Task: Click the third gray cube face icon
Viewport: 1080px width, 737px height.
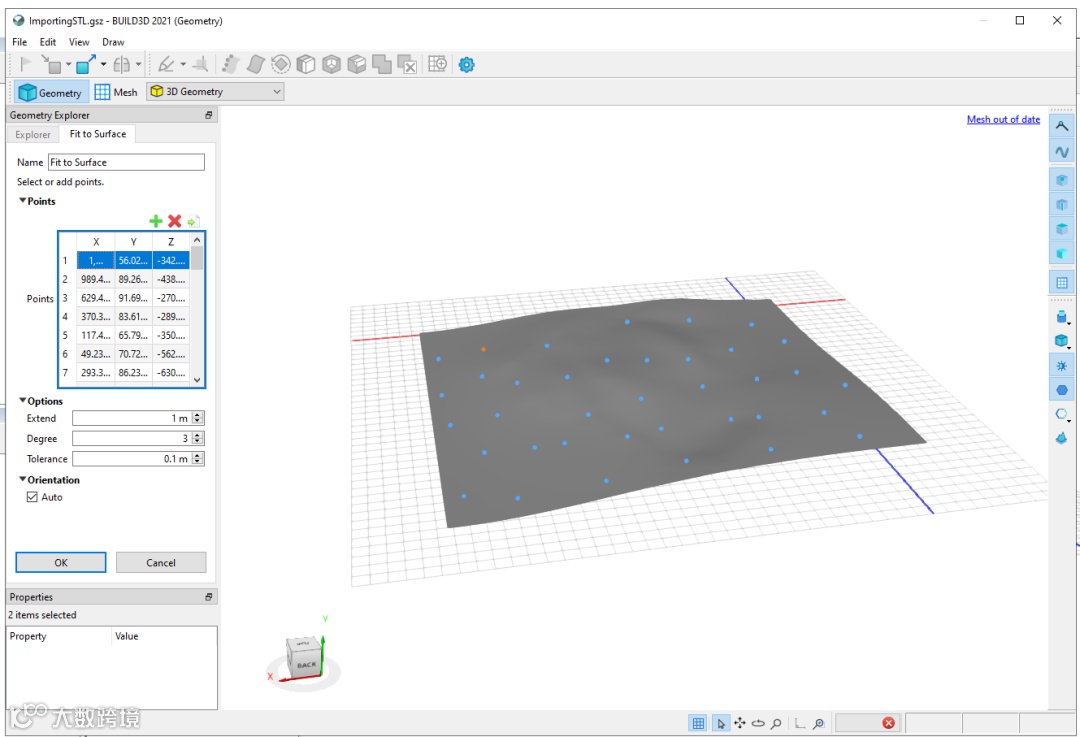Action: pyautogui.click(x=357, y=65)
